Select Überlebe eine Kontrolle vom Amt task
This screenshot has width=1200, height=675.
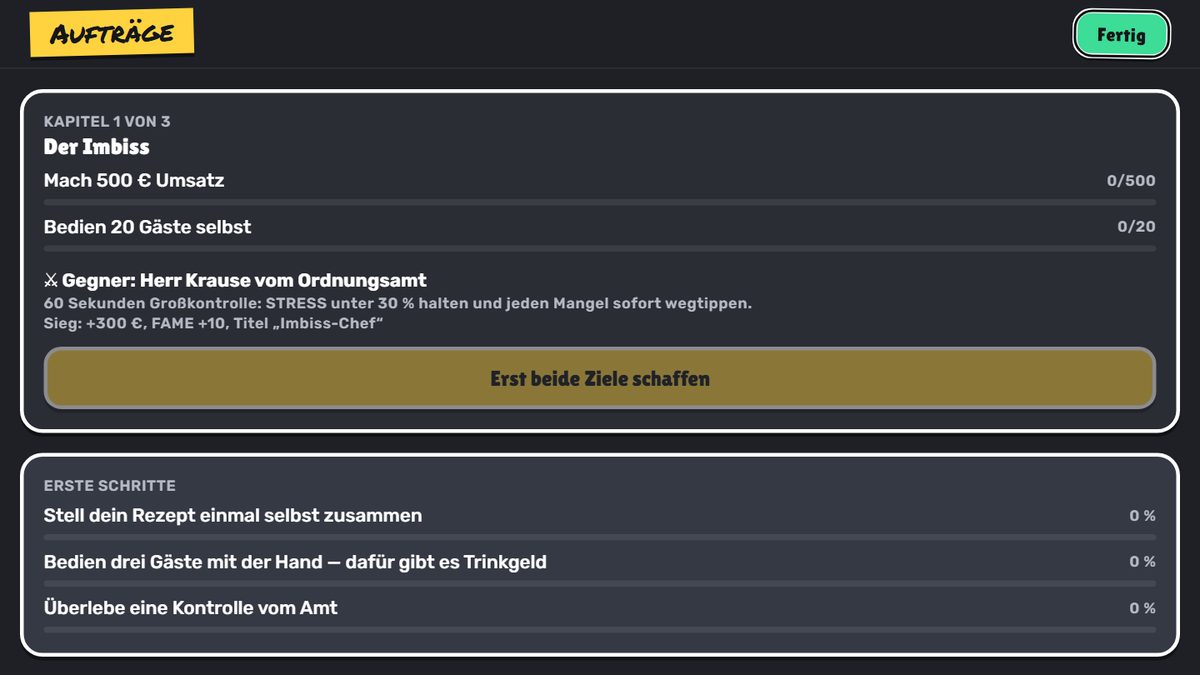click(x=191, y=608)
